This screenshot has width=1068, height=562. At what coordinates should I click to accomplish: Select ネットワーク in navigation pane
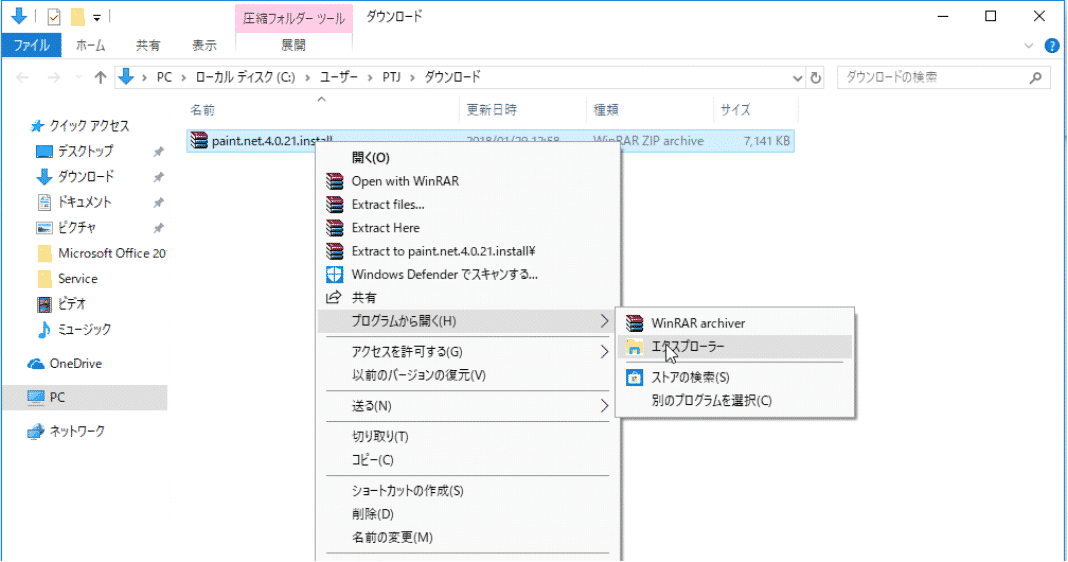pyautogui.click(x=77, y=431)
